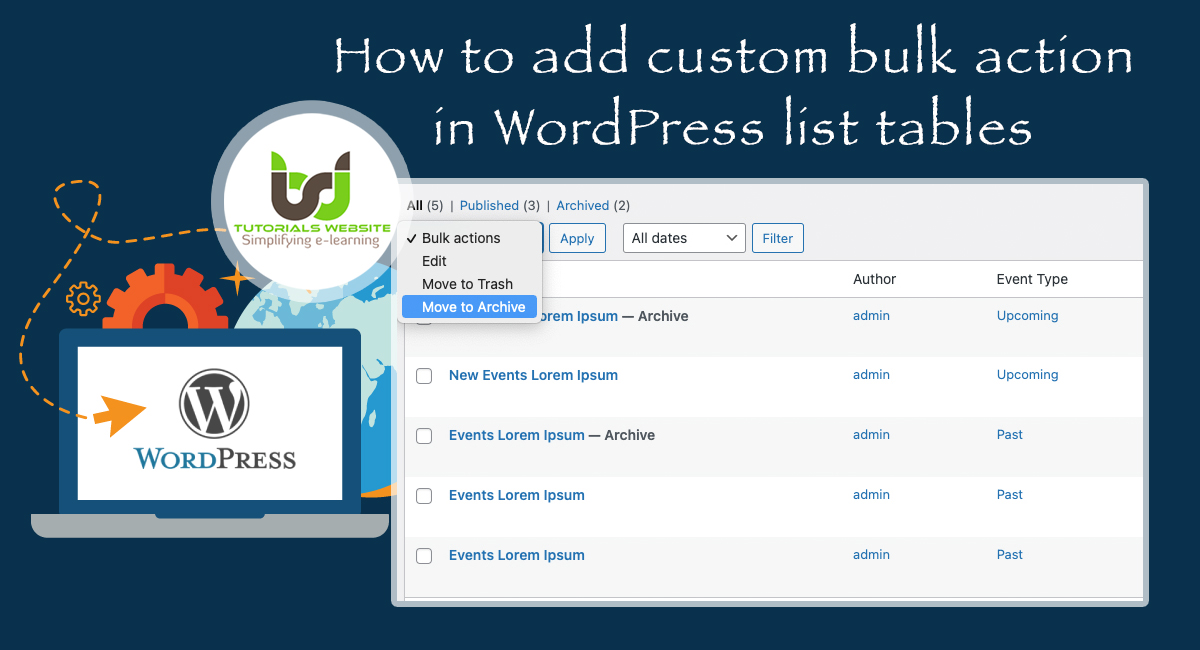Check the box next to New Events Lorem Ipsum
The width and height of the screenshot is (1200, 650).
pos(424,375)
